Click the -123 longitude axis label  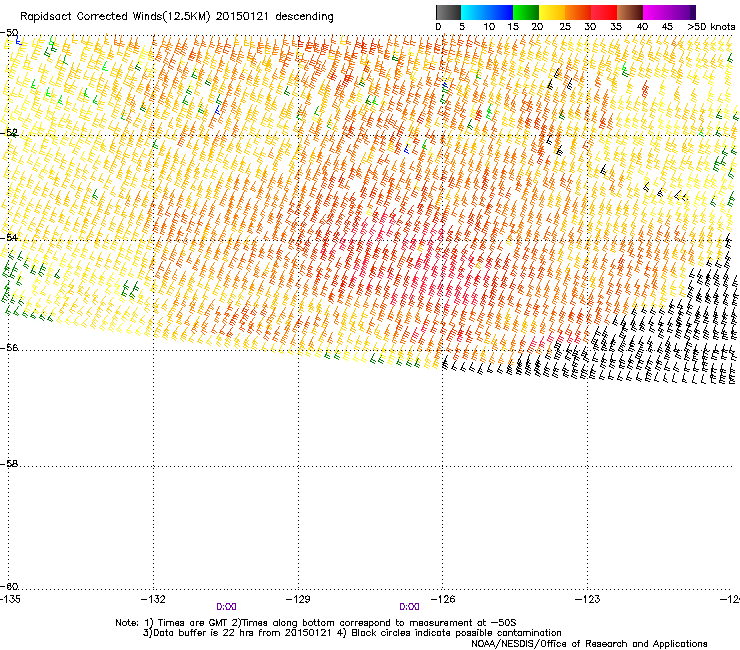(x=588, y=599)
